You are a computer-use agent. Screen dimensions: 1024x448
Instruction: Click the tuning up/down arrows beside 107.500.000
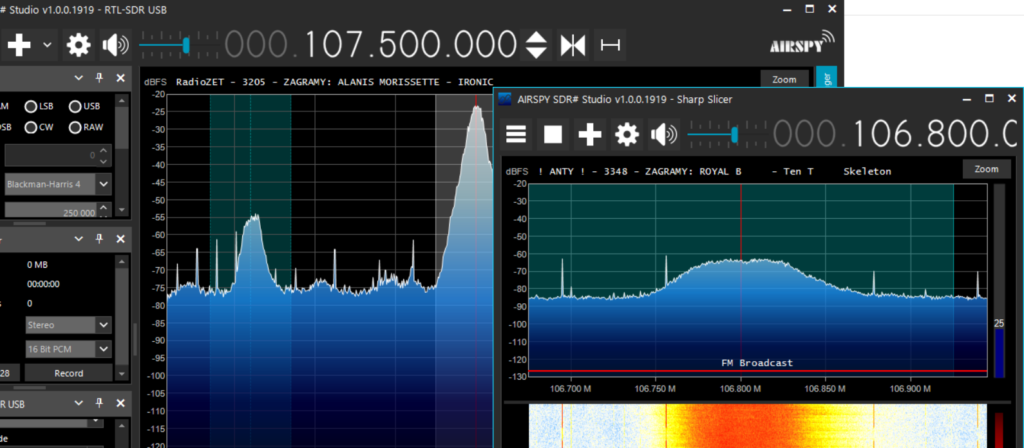537,45
